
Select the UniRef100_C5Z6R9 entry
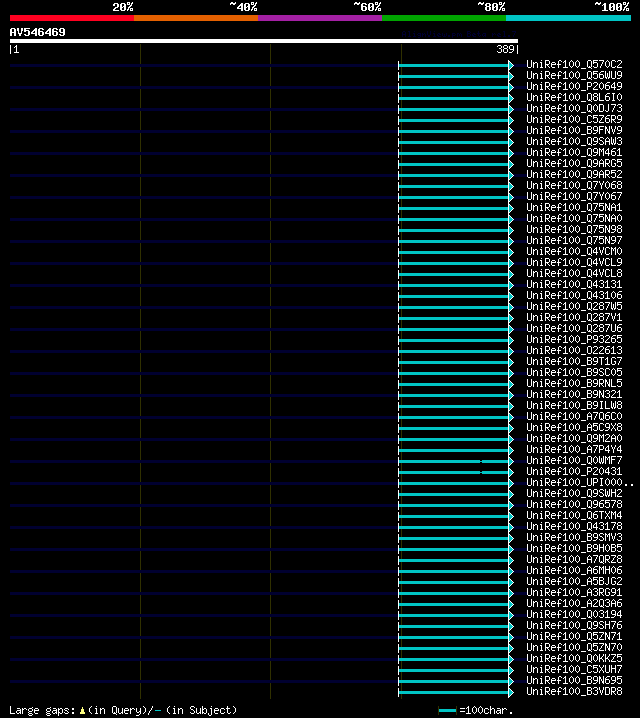point(574,120)
